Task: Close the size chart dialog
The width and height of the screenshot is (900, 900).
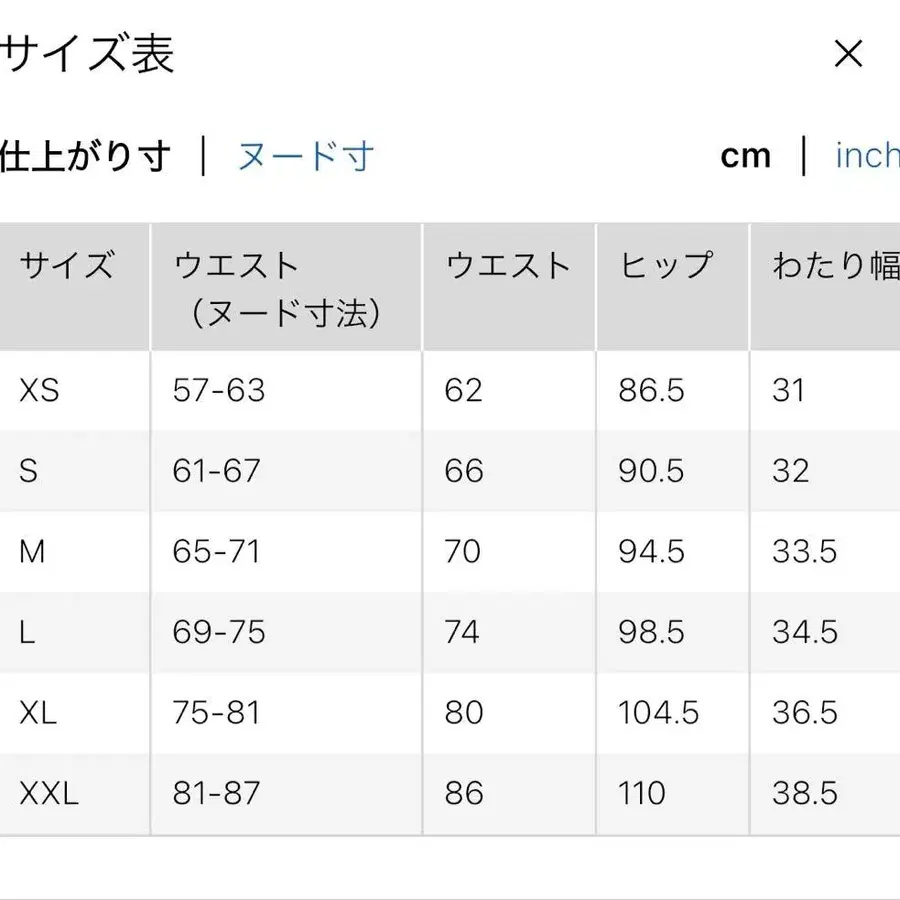Action: tap(849, 54)
